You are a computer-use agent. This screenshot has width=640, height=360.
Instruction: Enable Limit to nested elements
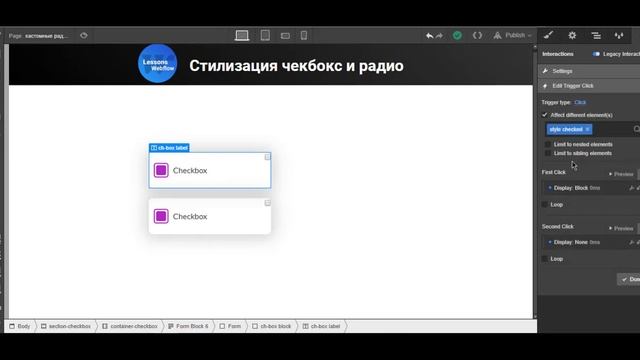point(548,144)
